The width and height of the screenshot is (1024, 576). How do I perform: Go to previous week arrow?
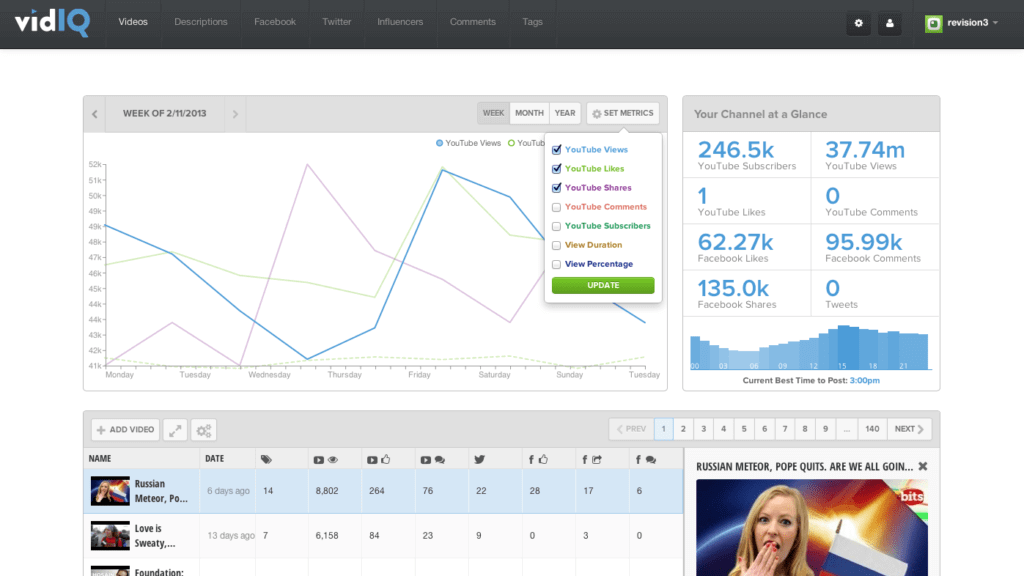coord(95,114)
